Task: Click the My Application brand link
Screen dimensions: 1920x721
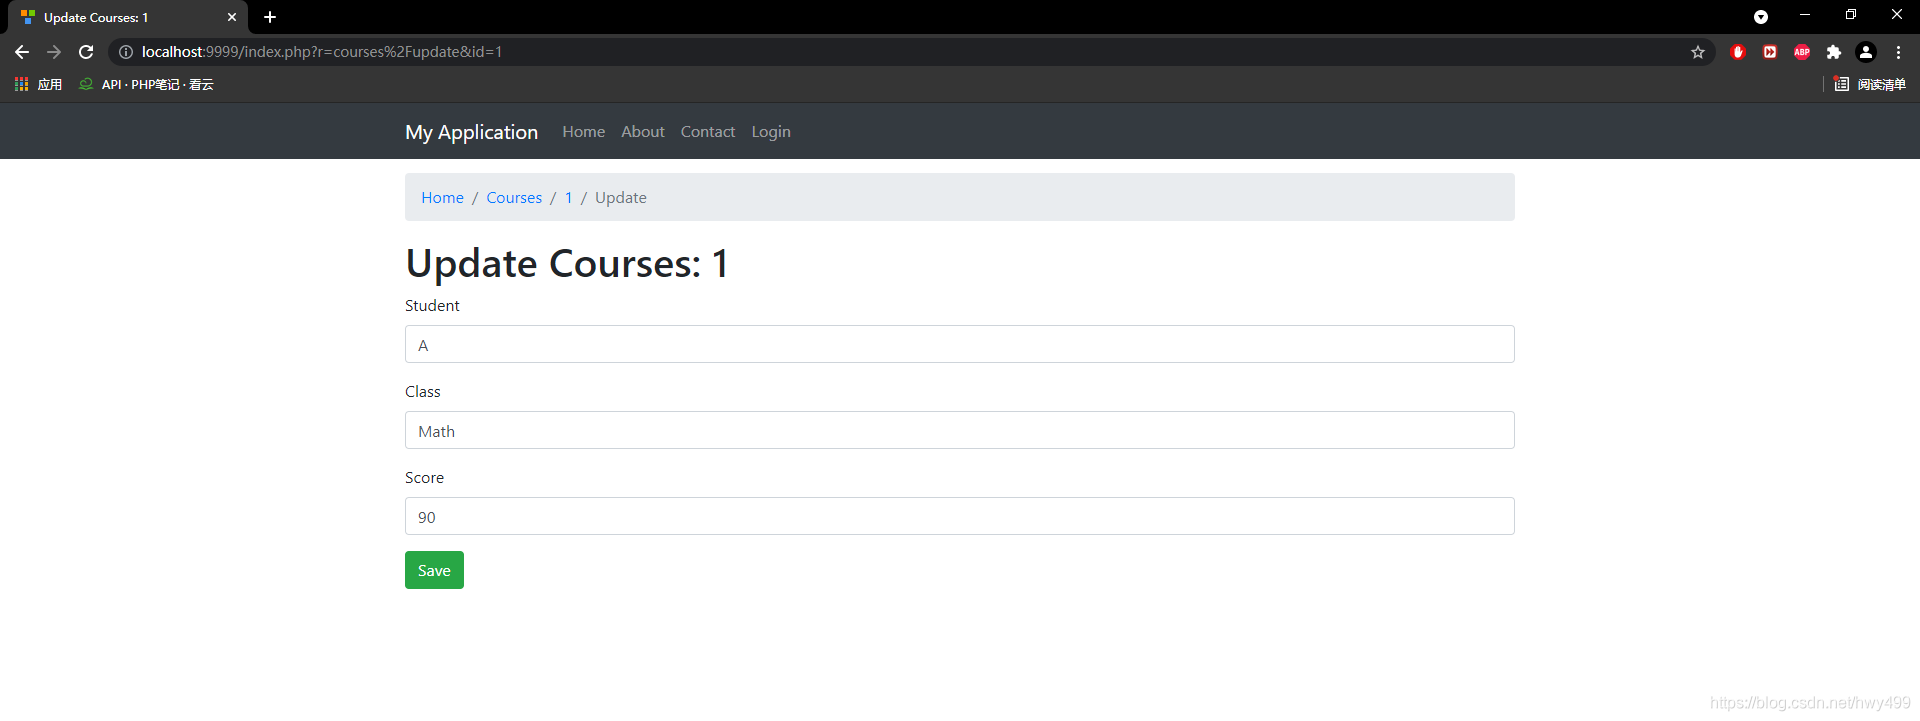Action: coord(471,132)
